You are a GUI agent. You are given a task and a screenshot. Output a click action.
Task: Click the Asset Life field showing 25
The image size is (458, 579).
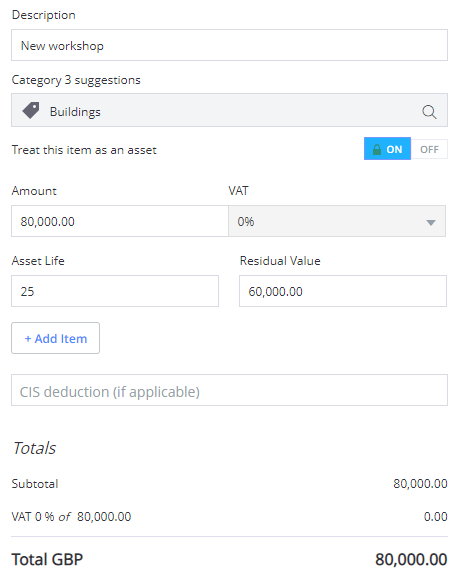tap(115, 291)
